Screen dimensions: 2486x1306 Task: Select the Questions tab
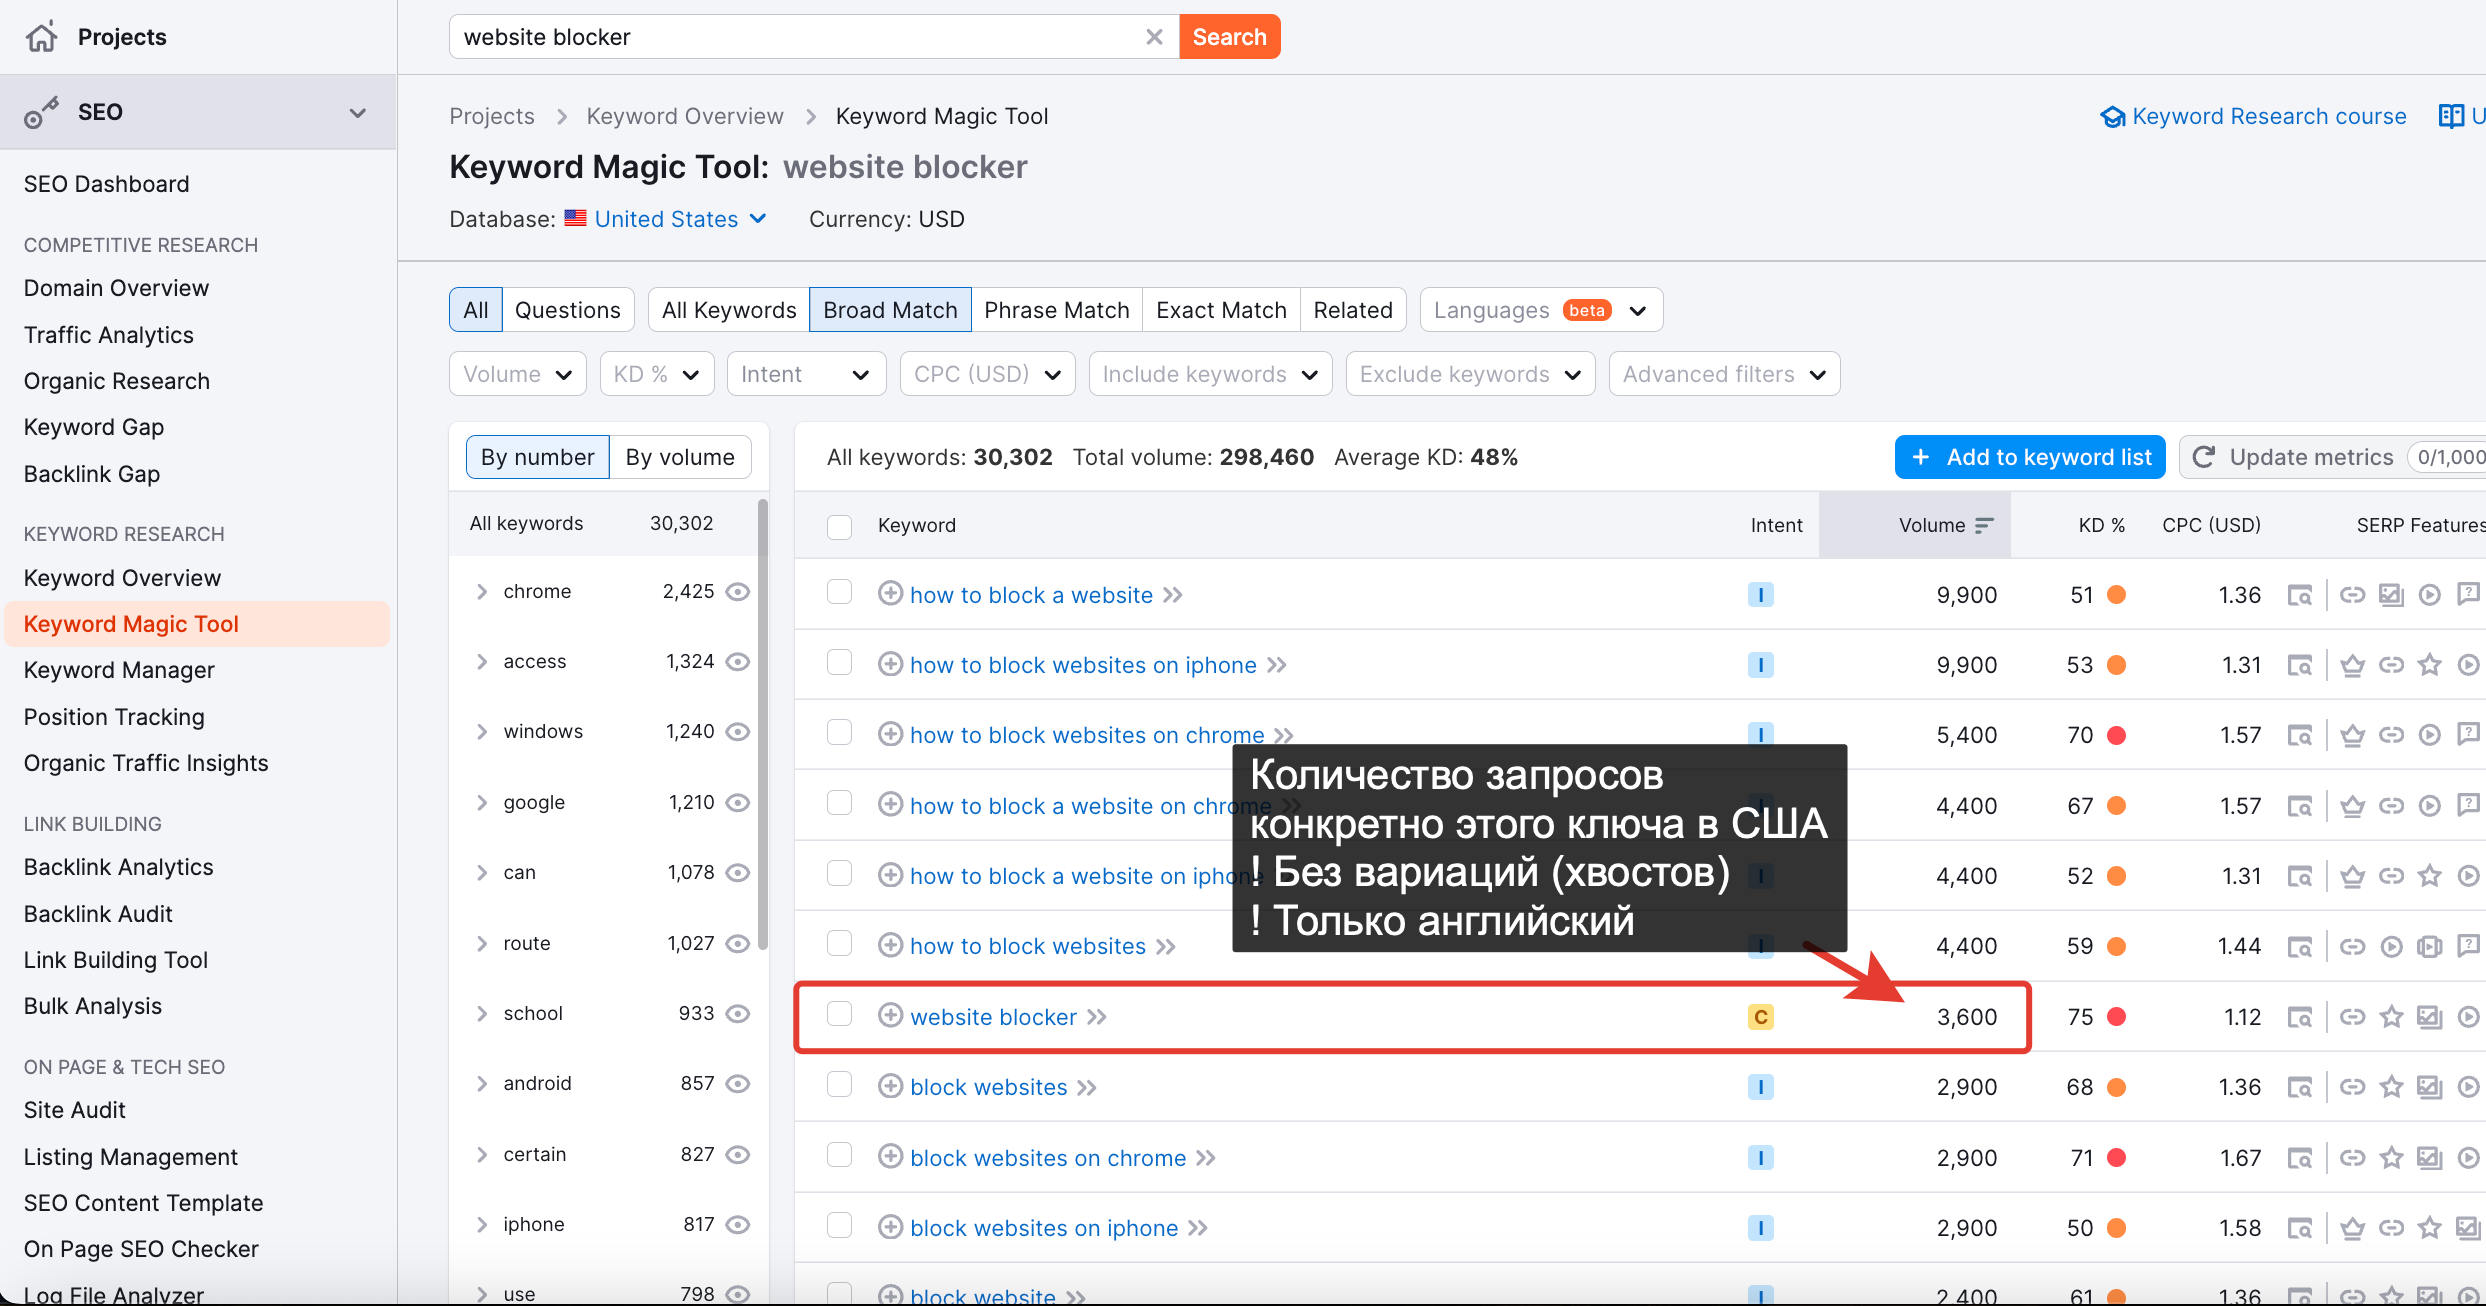pos(567,310)
